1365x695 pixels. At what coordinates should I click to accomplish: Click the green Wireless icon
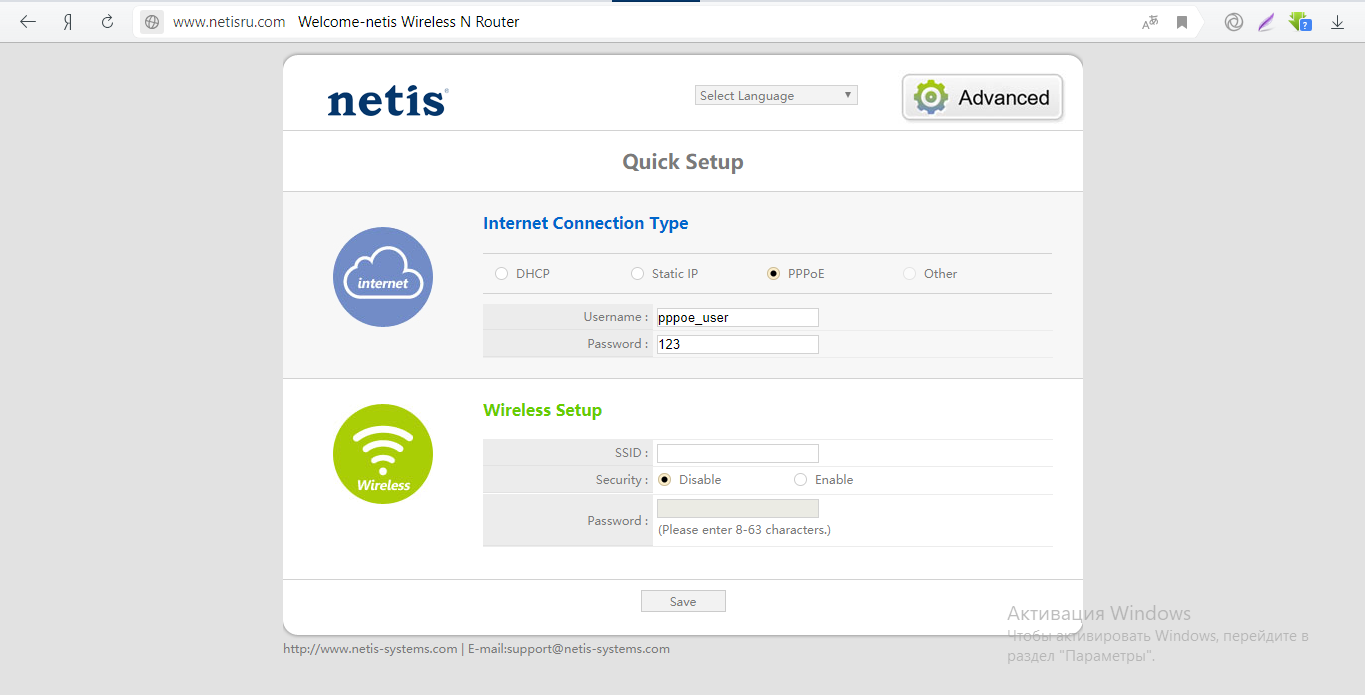click(383, 454)
